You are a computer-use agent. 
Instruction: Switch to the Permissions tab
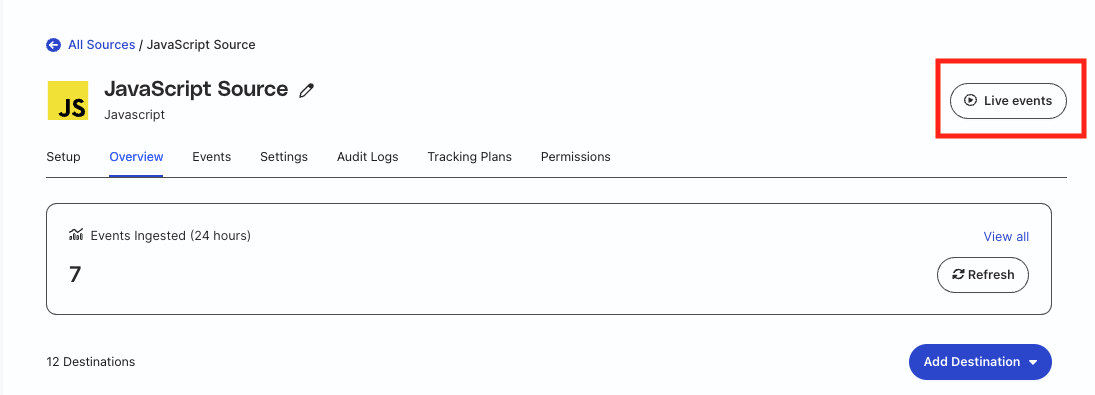click(x=575, y=156)
